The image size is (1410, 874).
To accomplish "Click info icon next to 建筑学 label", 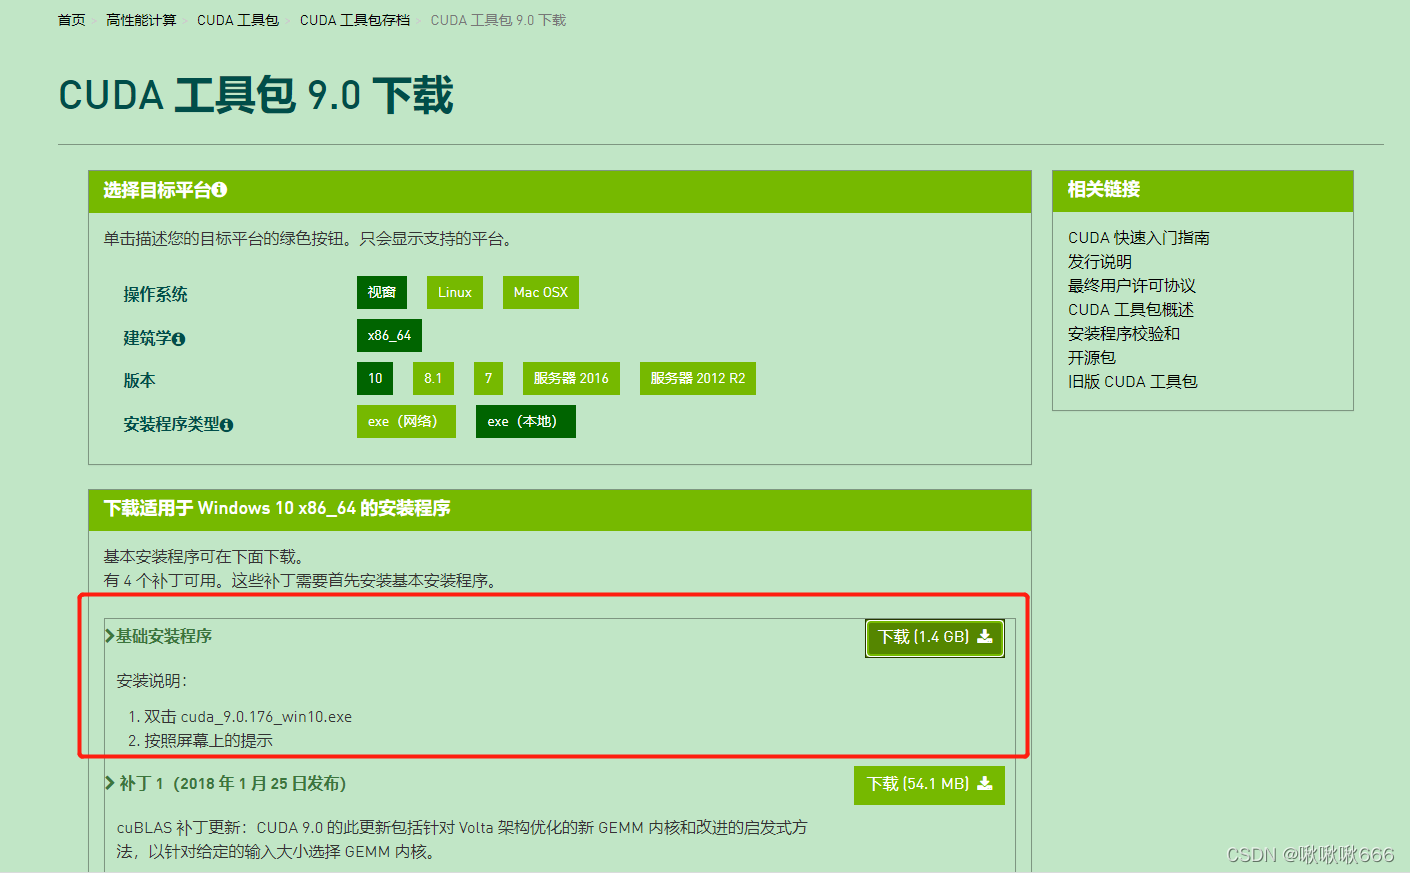I will coord(179,339).
